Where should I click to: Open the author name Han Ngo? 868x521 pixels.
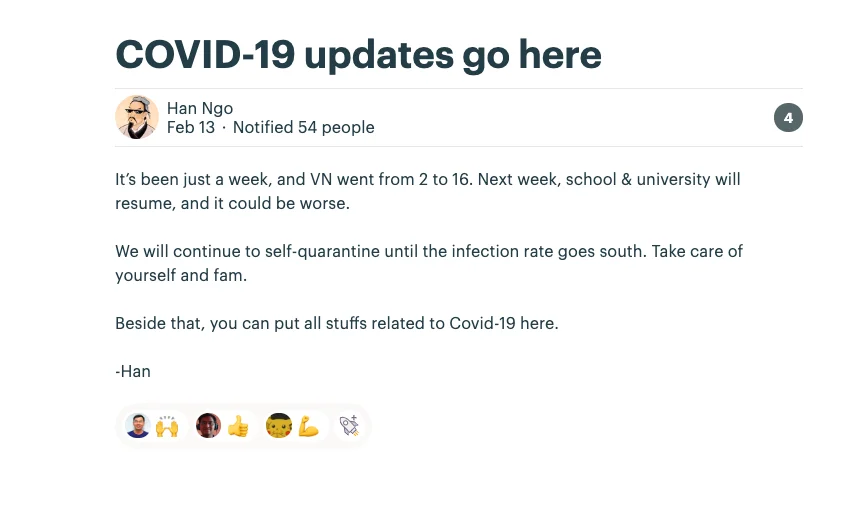(x=200, y=108)
